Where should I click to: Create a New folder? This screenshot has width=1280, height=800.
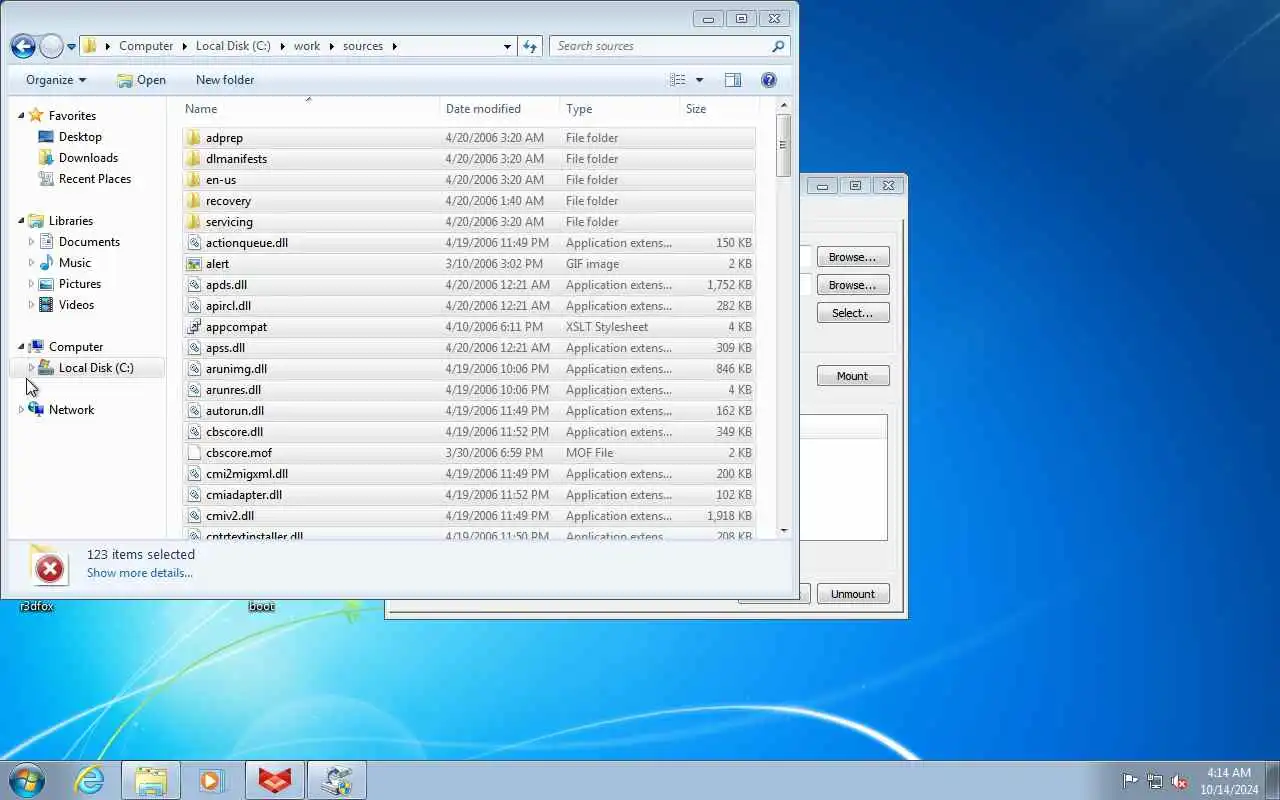point(225,80)
